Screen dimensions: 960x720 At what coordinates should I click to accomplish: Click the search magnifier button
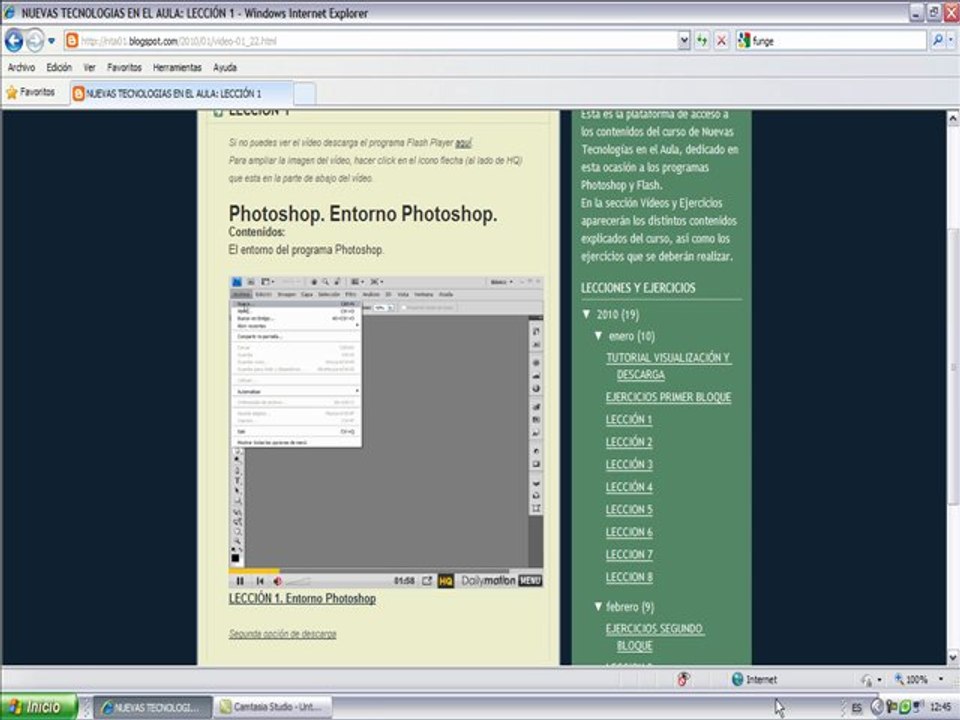(937, 41)
